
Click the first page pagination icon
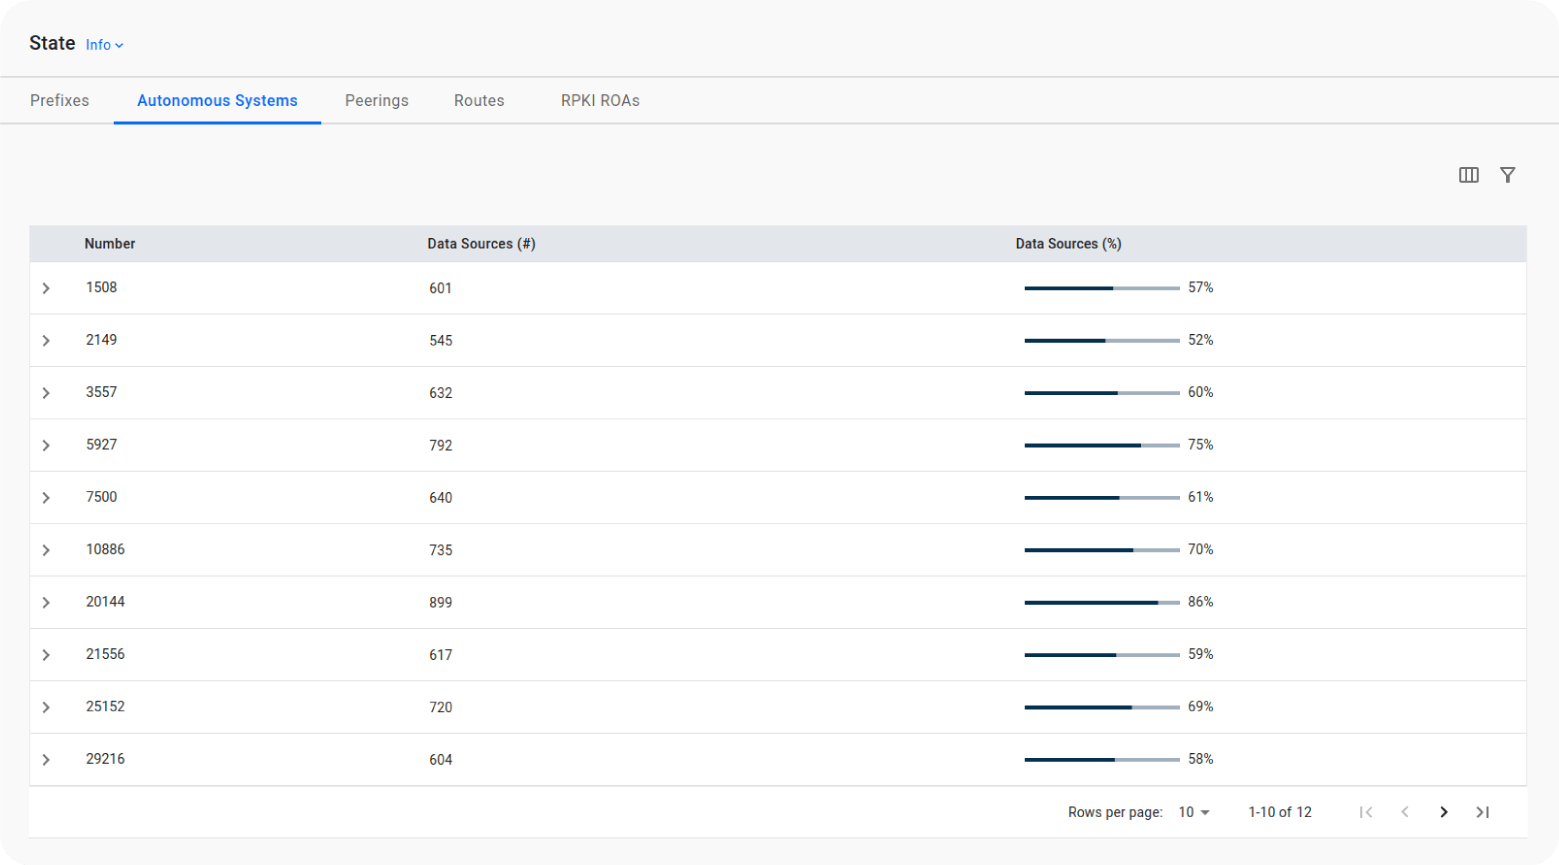coord(1366,812)
